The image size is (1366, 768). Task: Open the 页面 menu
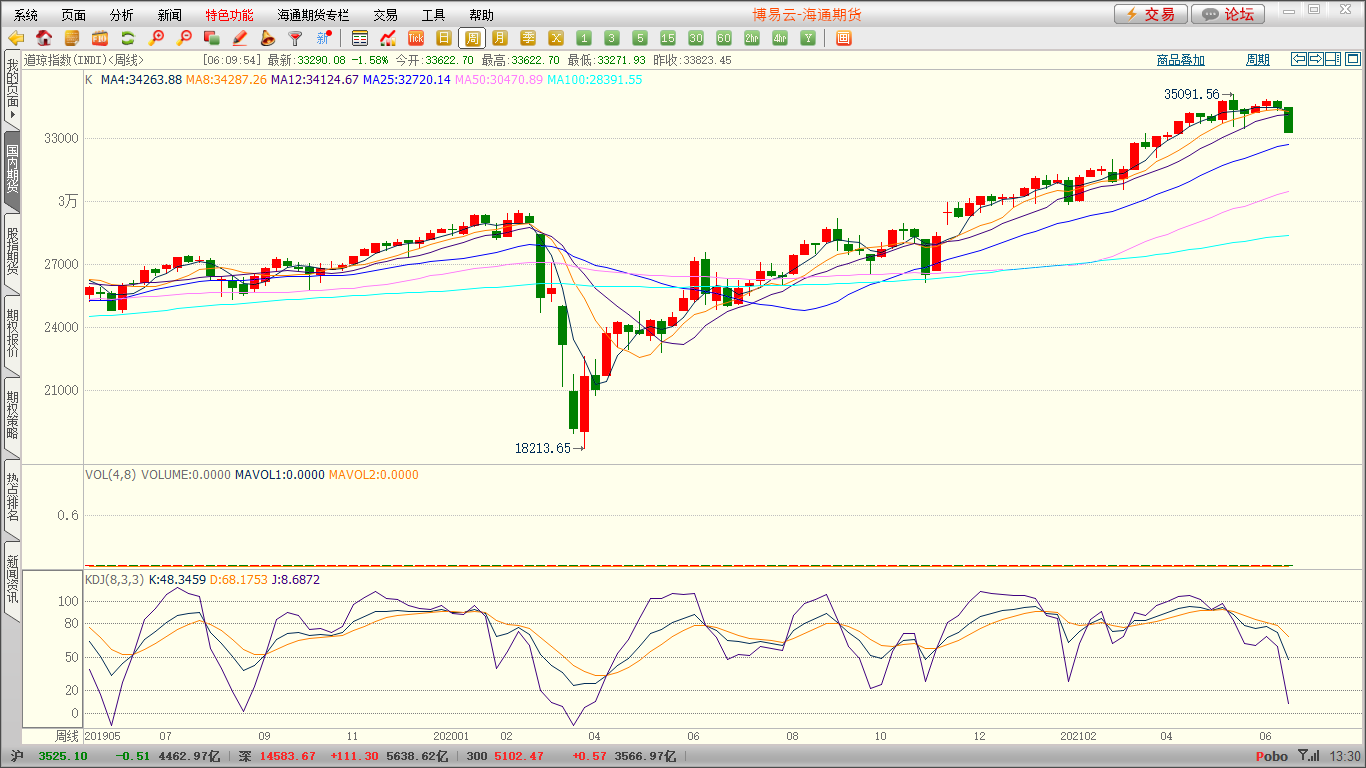pyautogui.click(x=74, y=15)
